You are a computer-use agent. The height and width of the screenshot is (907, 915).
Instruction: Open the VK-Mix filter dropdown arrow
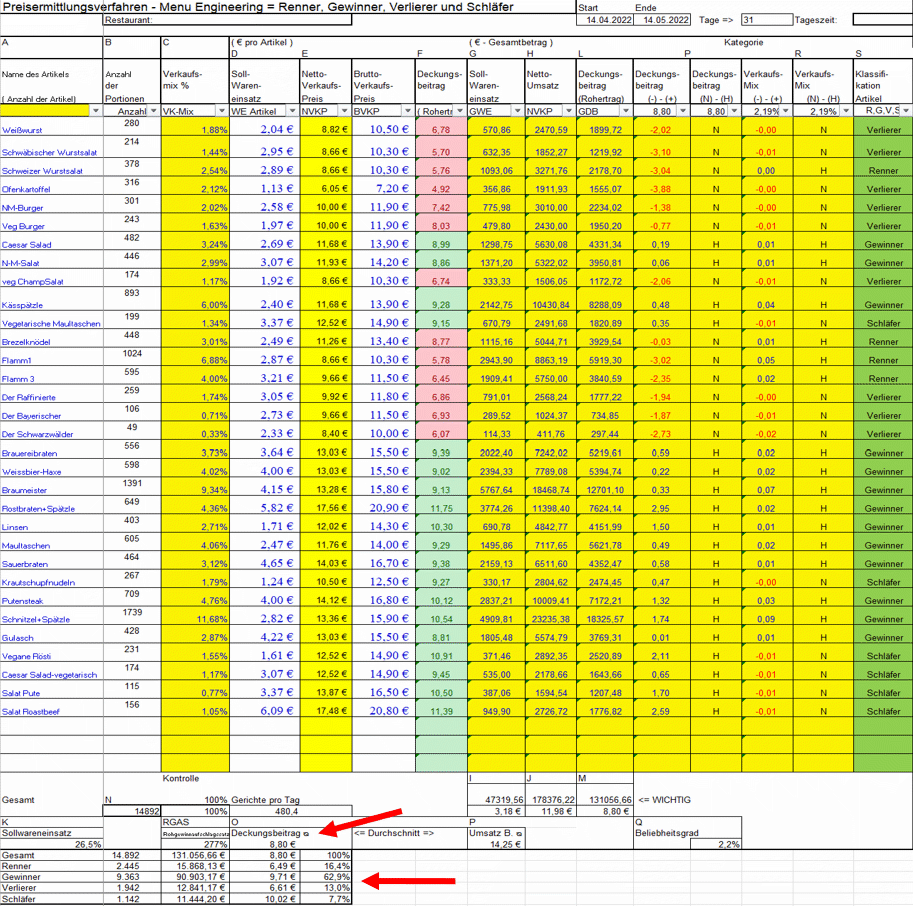pos(222,111)
